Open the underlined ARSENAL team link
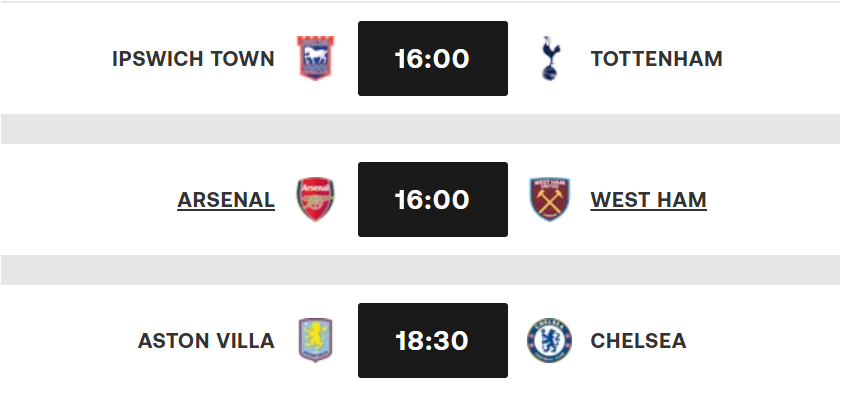The image size is (841, 393). tap(226, 200)
